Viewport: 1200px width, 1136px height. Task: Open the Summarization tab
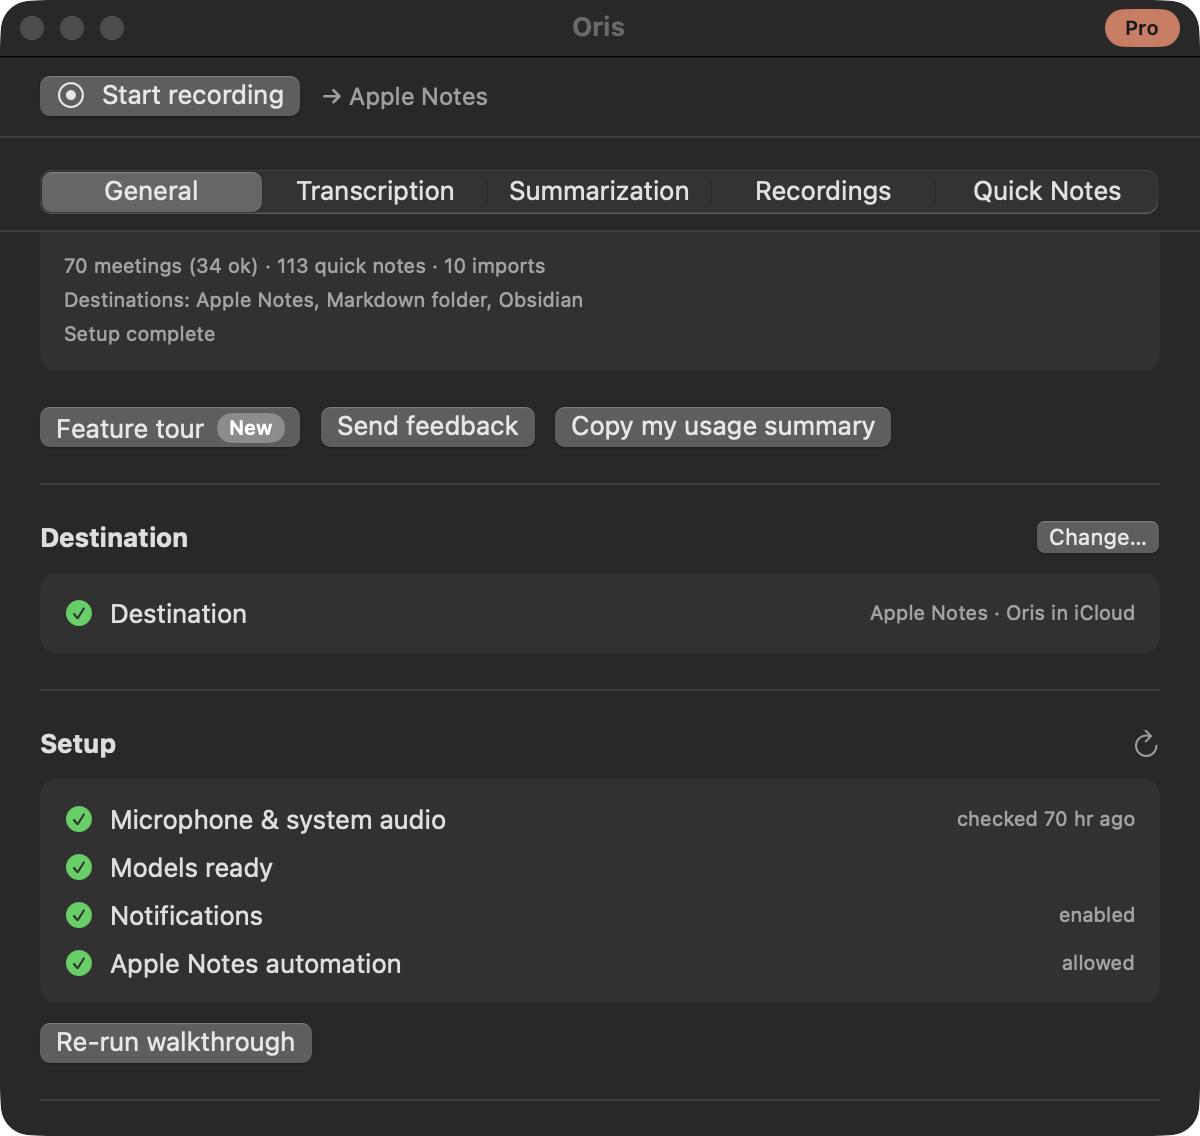pyautogui.click(x=599, y=191)
